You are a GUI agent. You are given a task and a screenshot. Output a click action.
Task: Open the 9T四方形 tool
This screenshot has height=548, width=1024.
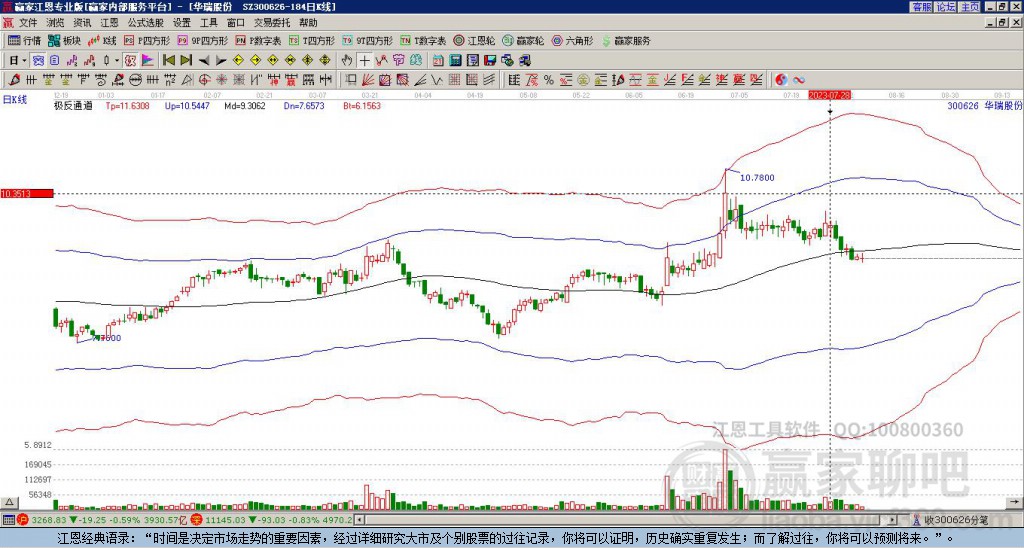(368, 40)
